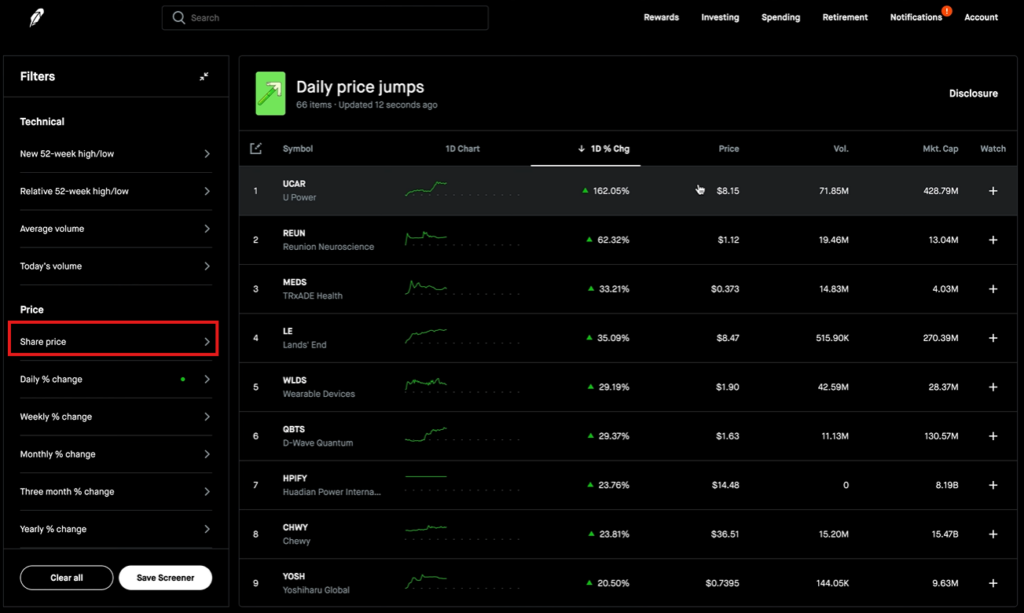Viewport: 1024px width, 613px height.
Task: Open the Disclosure link
Action: click(x=973, y=93)
